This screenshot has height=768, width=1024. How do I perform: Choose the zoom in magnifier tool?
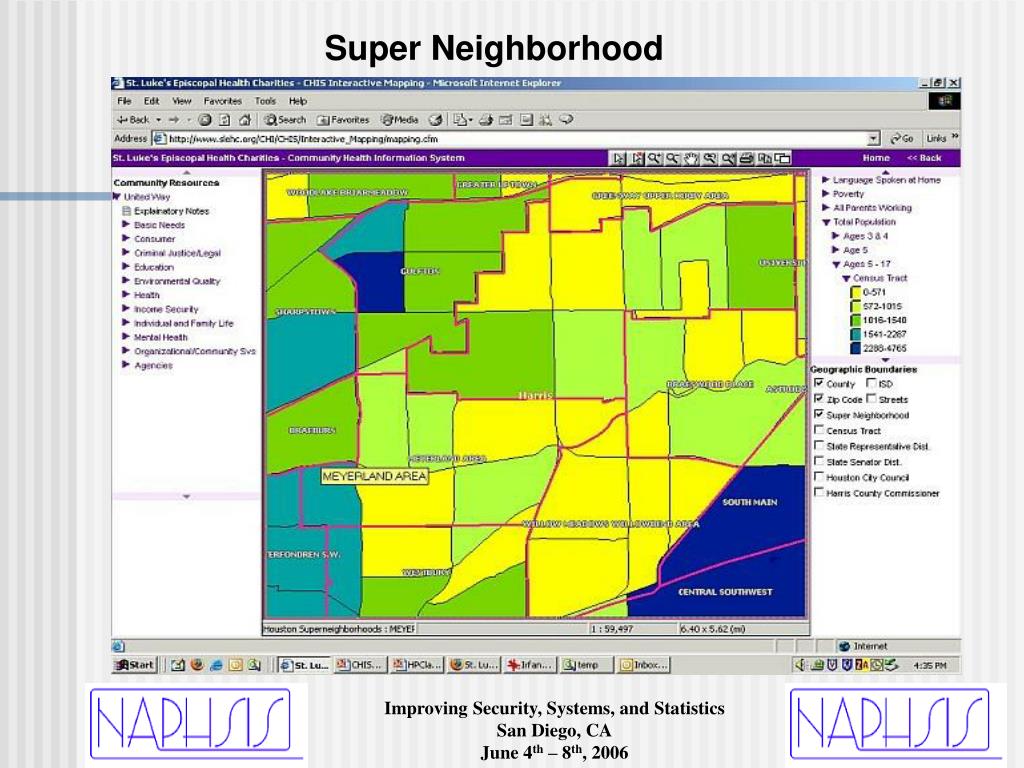point(654,158)
